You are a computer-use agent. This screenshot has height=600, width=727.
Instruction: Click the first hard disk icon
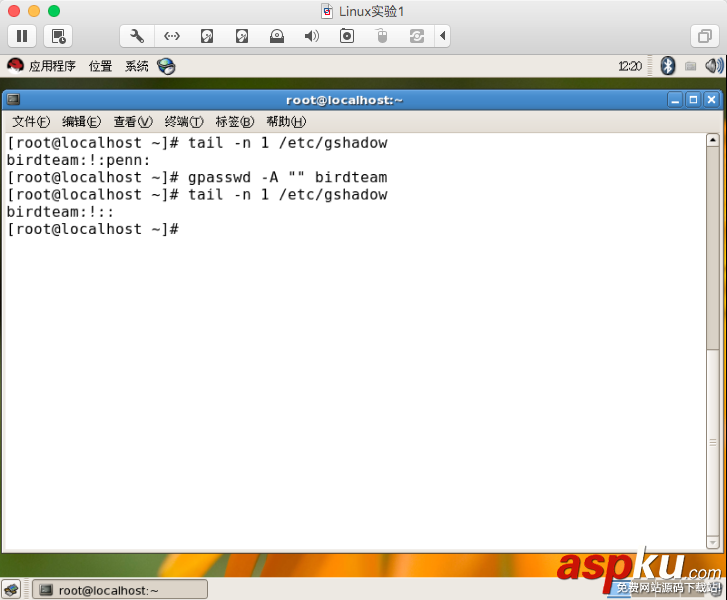[207, 36]
